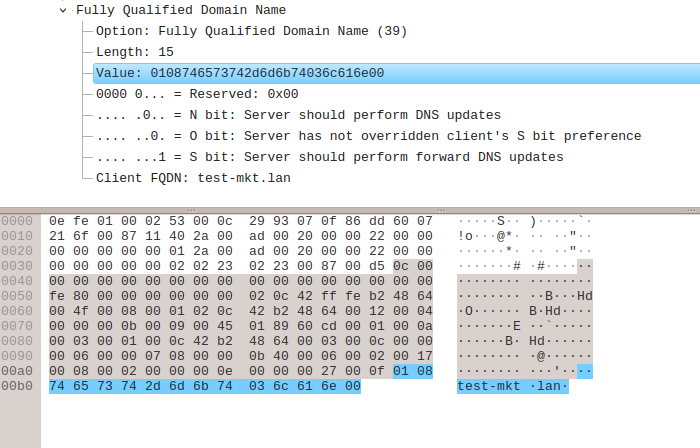The image size is (700, 448).
Task: Click ASCII text lan in byte pane
Action: [x=548, y=386]
